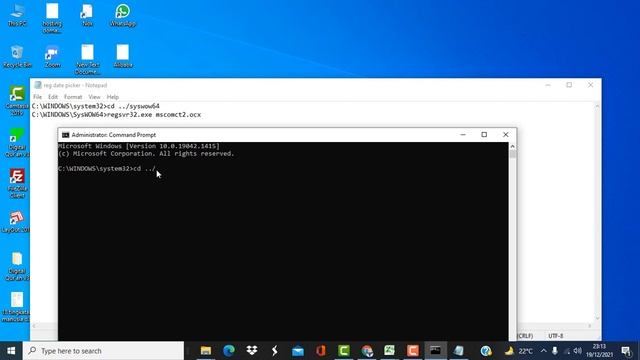Click Command Prompt scrollbar up arrow
Screen dimensions: 640x360
(513, 146)
